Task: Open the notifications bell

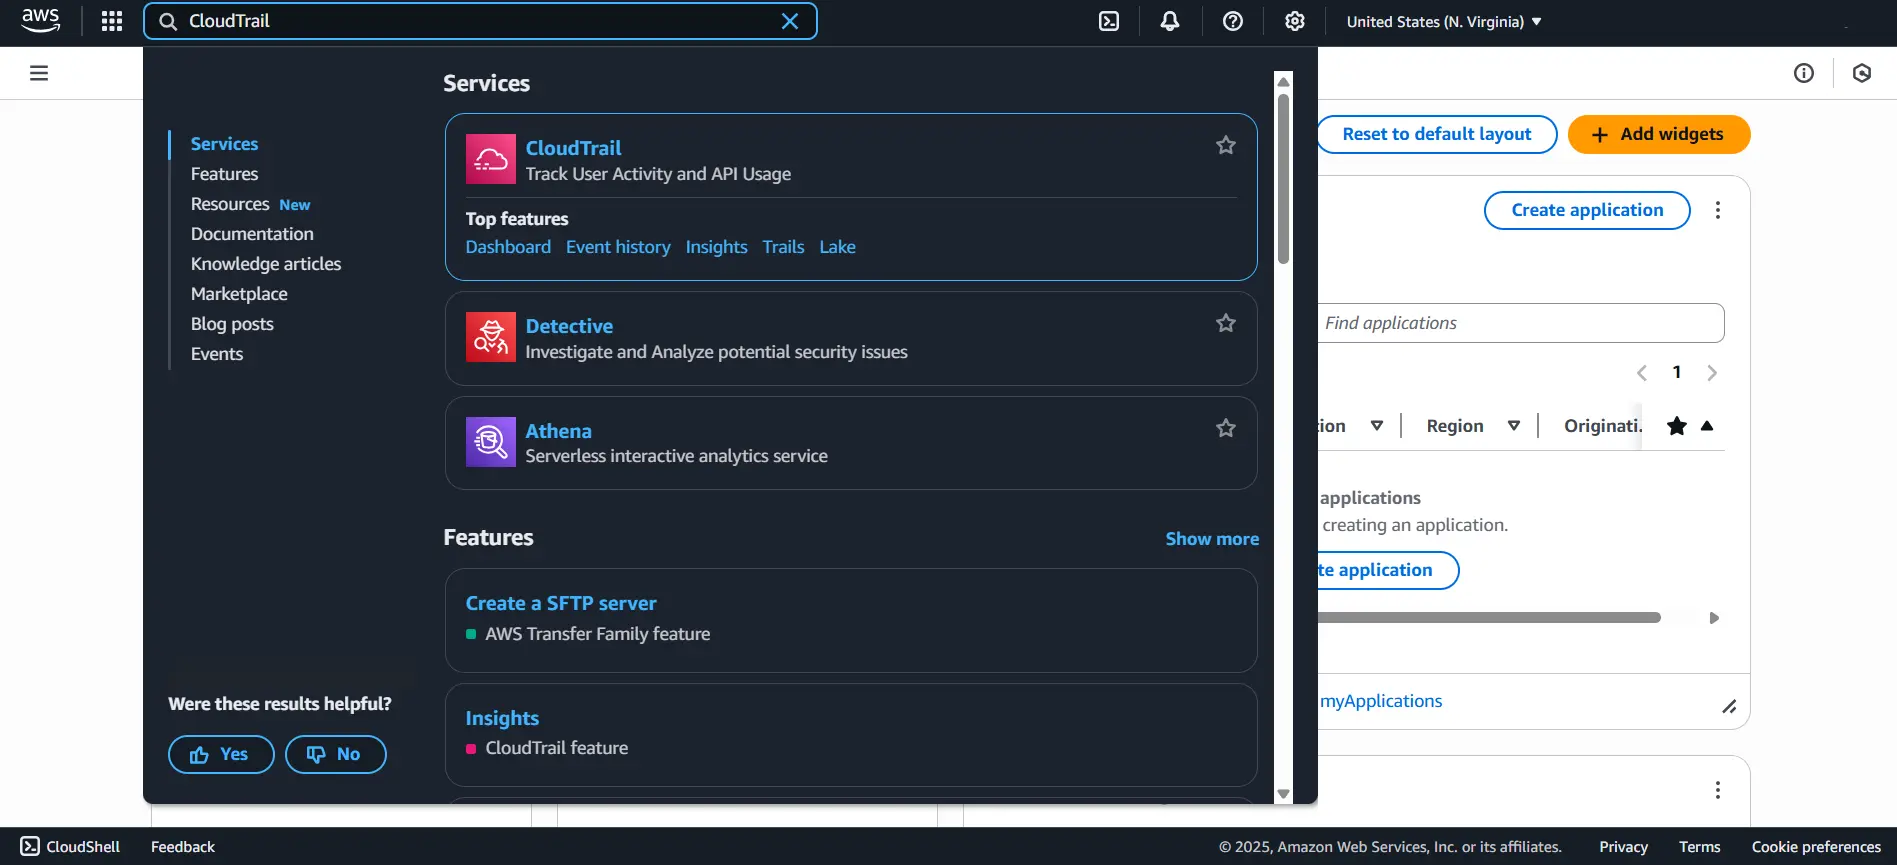Action: [x=1170, y=21]
